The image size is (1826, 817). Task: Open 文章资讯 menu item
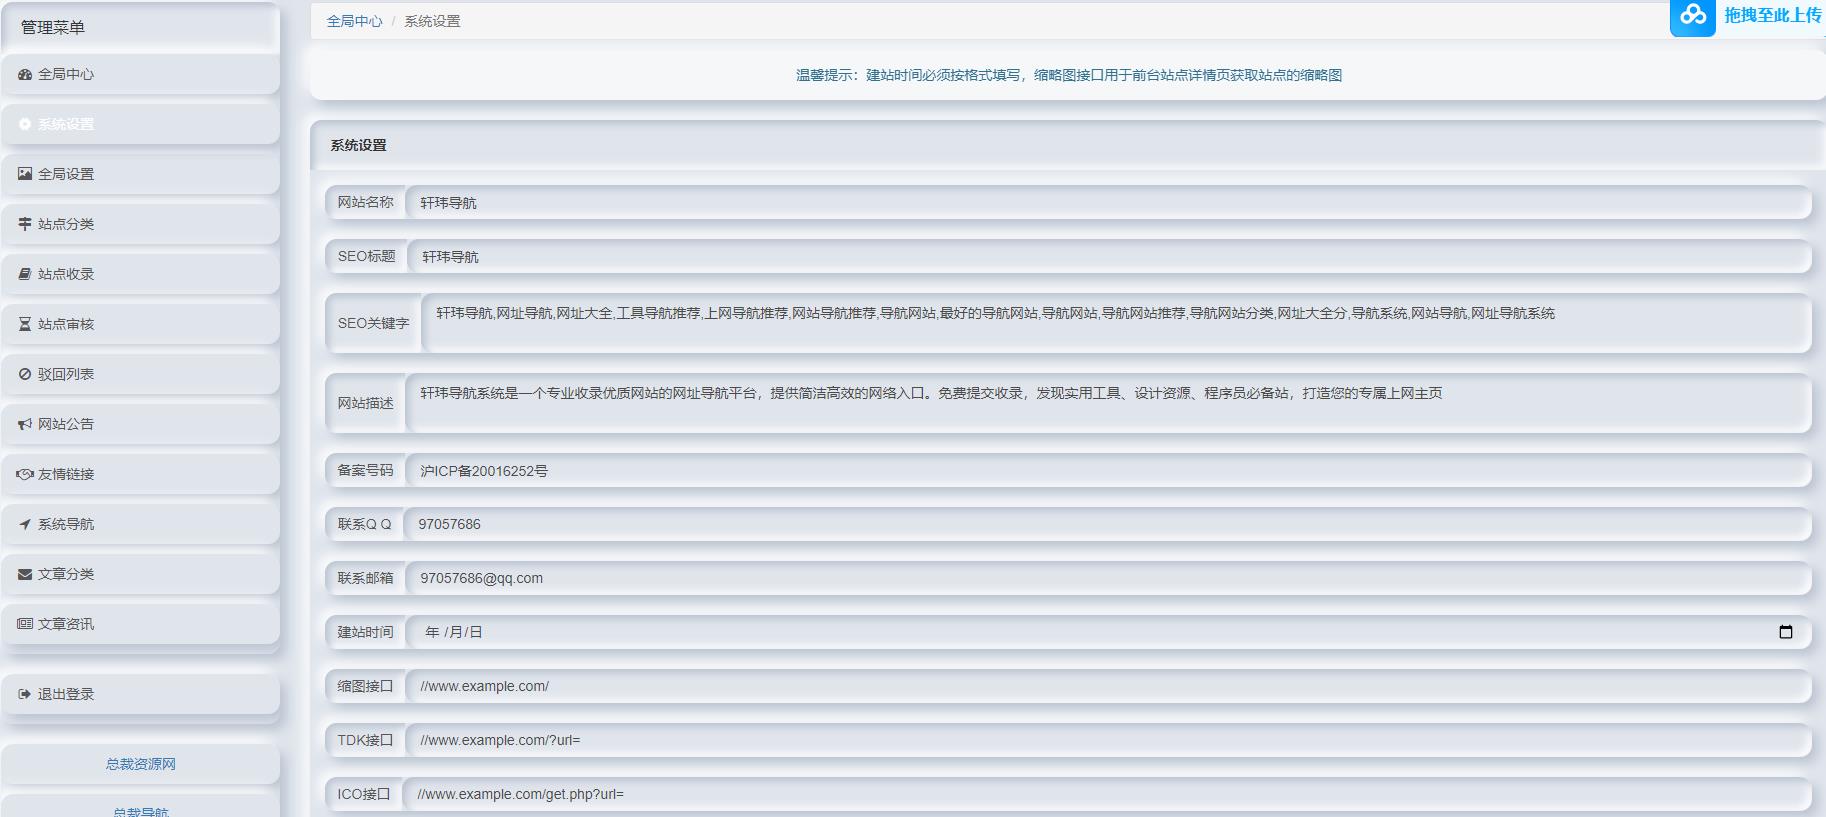140,624
